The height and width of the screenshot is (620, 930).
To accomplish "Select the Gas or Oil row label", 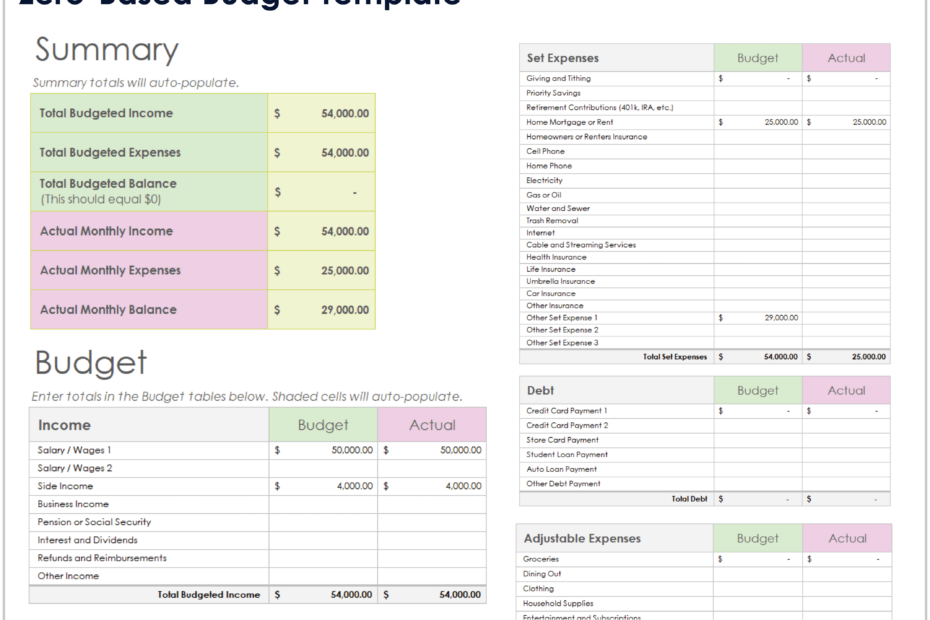I will 544,195.
